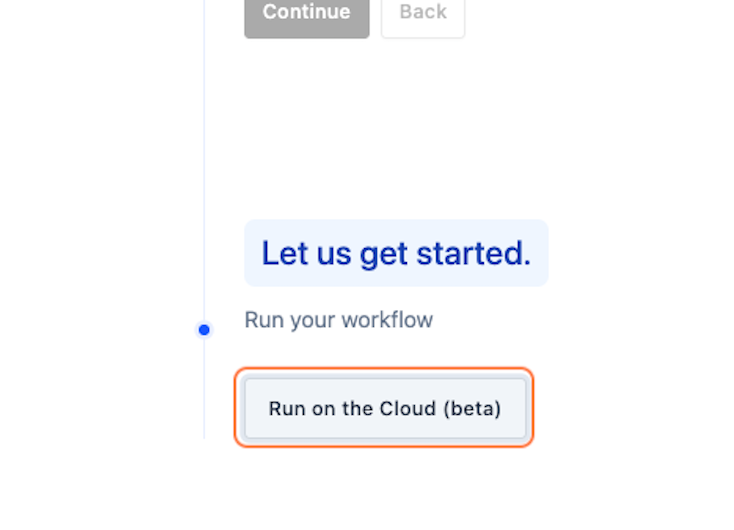Click the 'Let us get started.' banner
The width and height of the screenshot is (734, 530).
coord(396,253)
